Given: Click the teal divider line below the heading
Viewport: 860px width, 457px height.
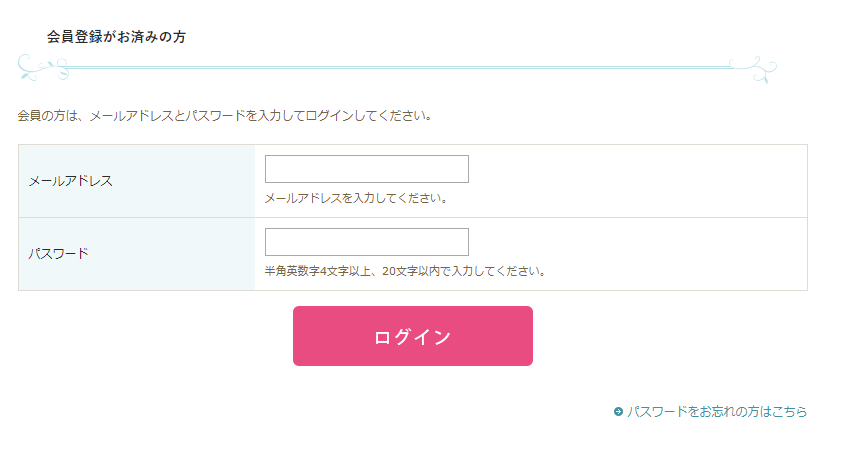Looking at the screenshot, I should (x=399, y=67).
